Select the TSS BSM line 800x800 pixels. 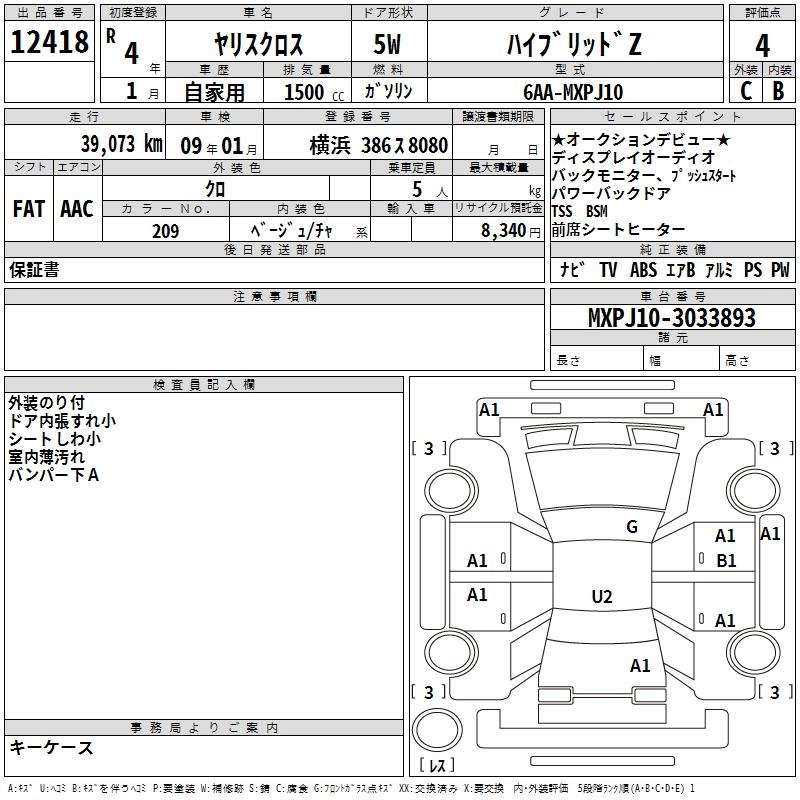point(580,211)
